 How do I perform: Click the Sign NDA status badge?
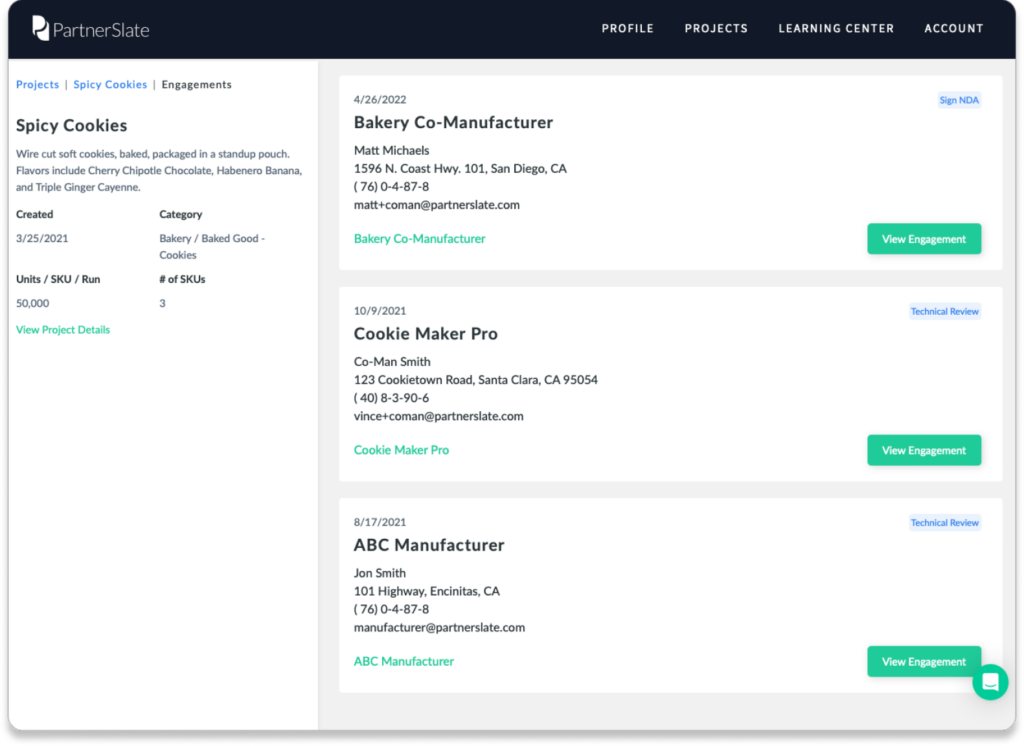click(x=958, y=100)
